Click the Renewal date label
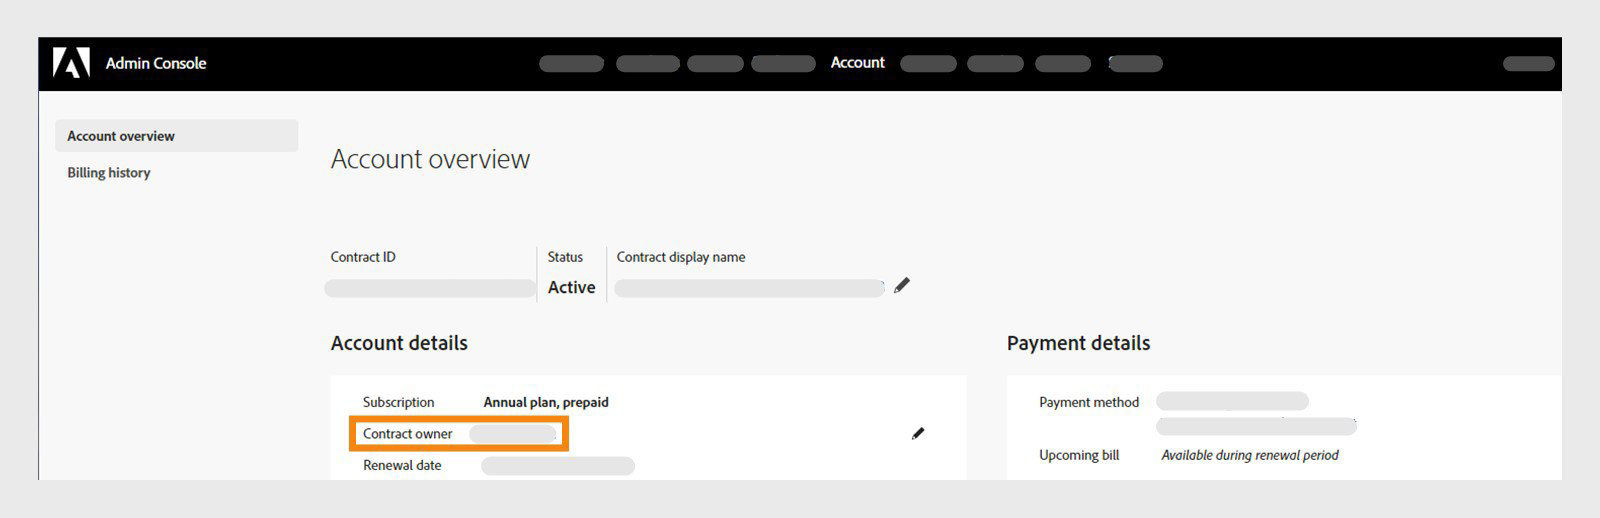The width and height of the screenshot is (1600, 518). pos(402,465)
